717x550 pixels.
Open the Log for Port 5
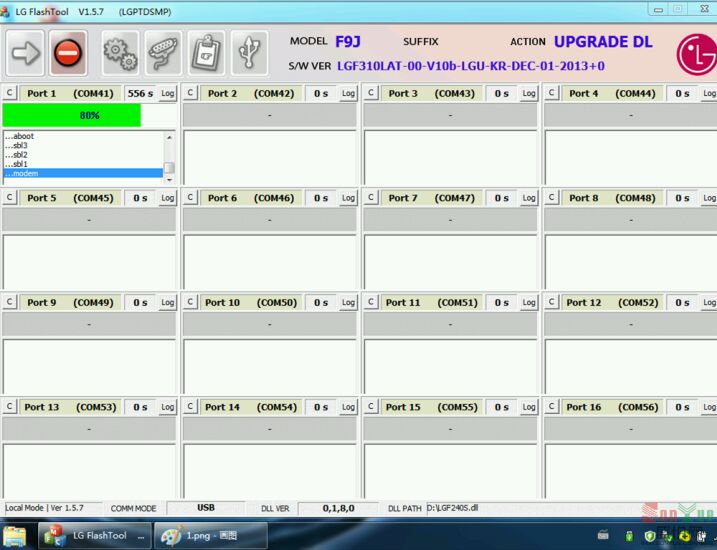[x=167, y=198]
